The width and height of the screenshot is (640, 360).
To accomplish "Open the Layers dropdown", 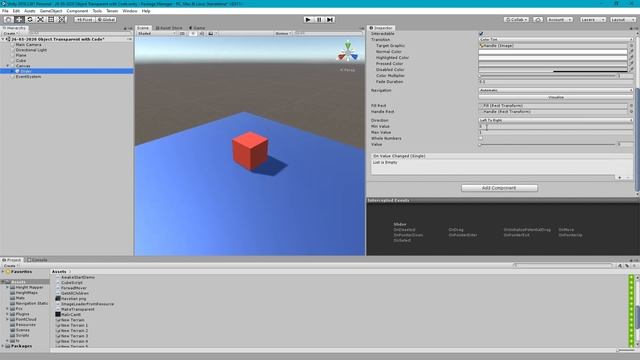I will [593, 20].
